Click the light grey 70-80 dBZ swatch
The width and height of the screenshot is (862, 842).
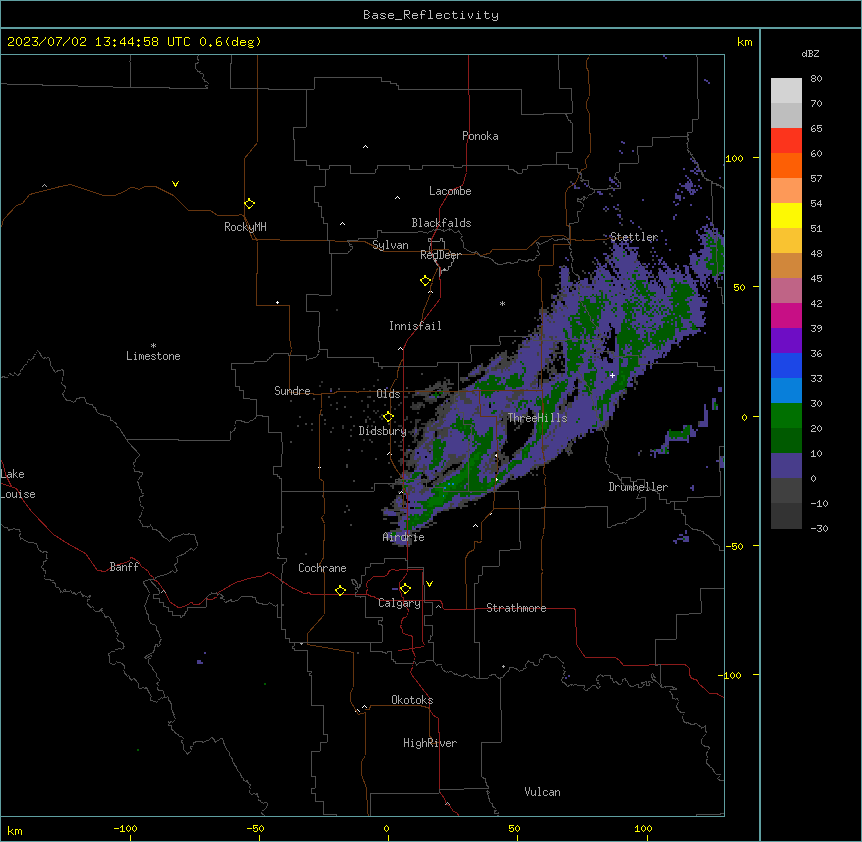[786, 91]
